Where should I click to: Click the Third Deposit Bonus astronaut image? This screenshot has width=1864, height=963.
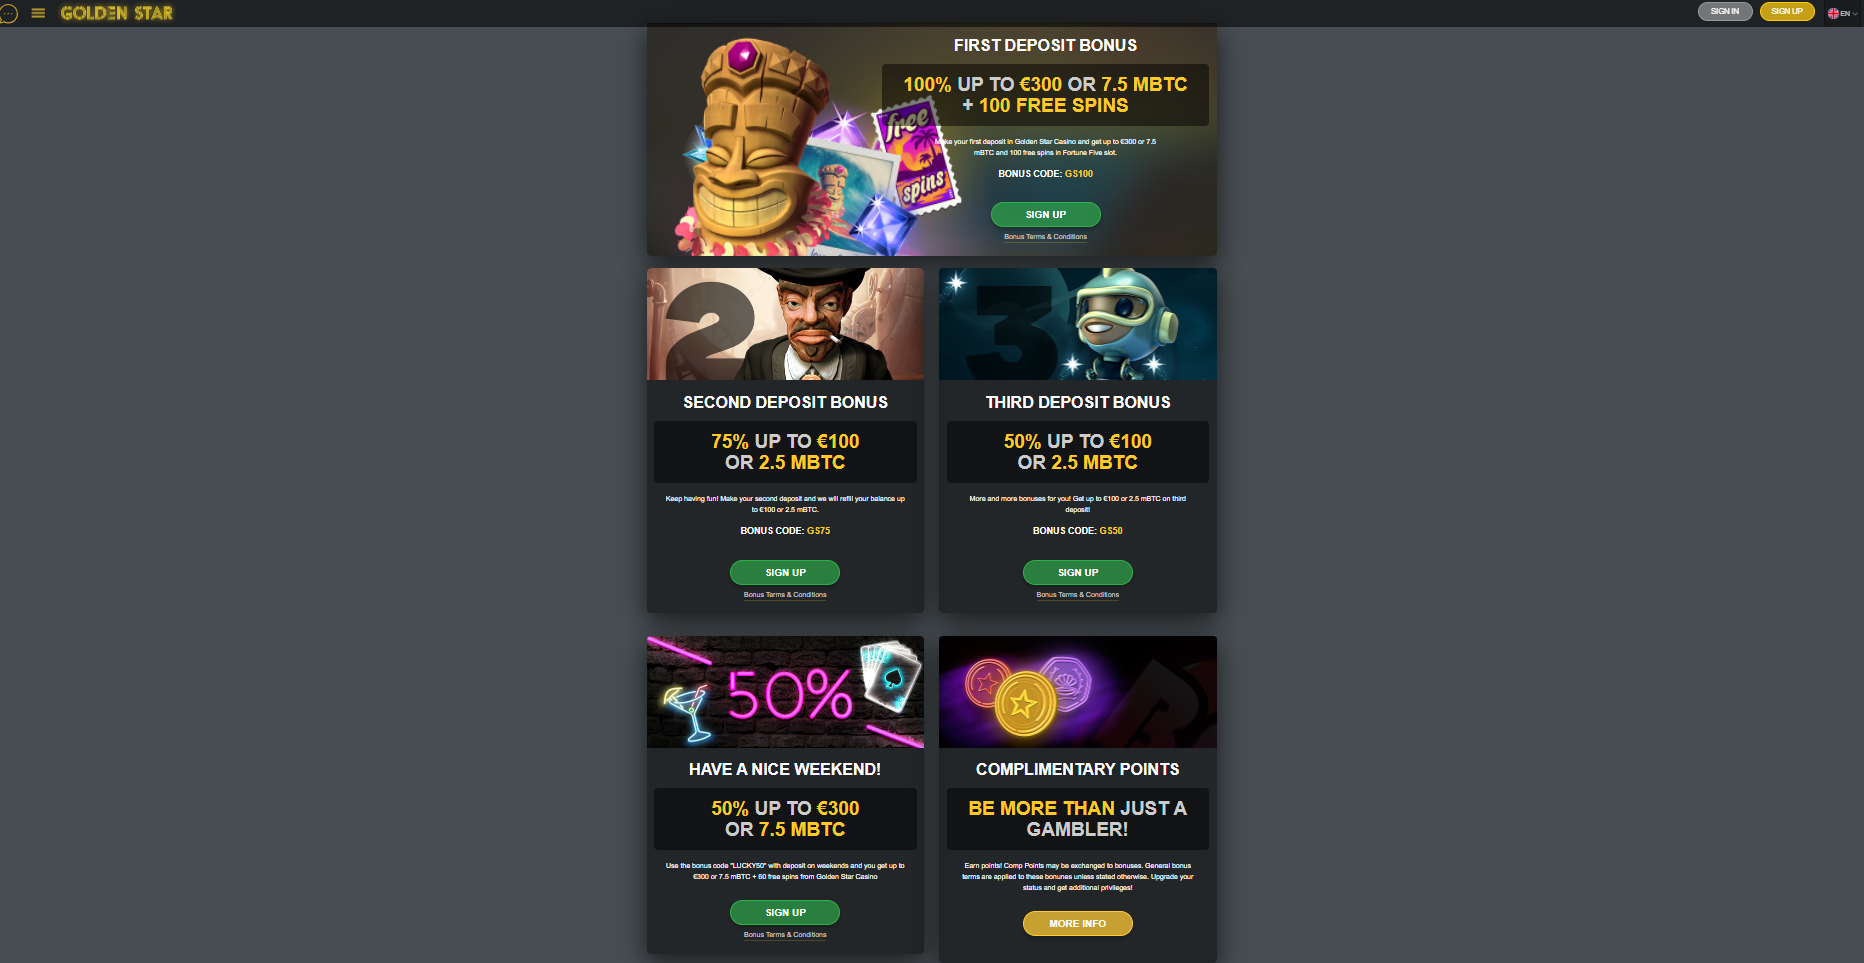coord(1077,324)
